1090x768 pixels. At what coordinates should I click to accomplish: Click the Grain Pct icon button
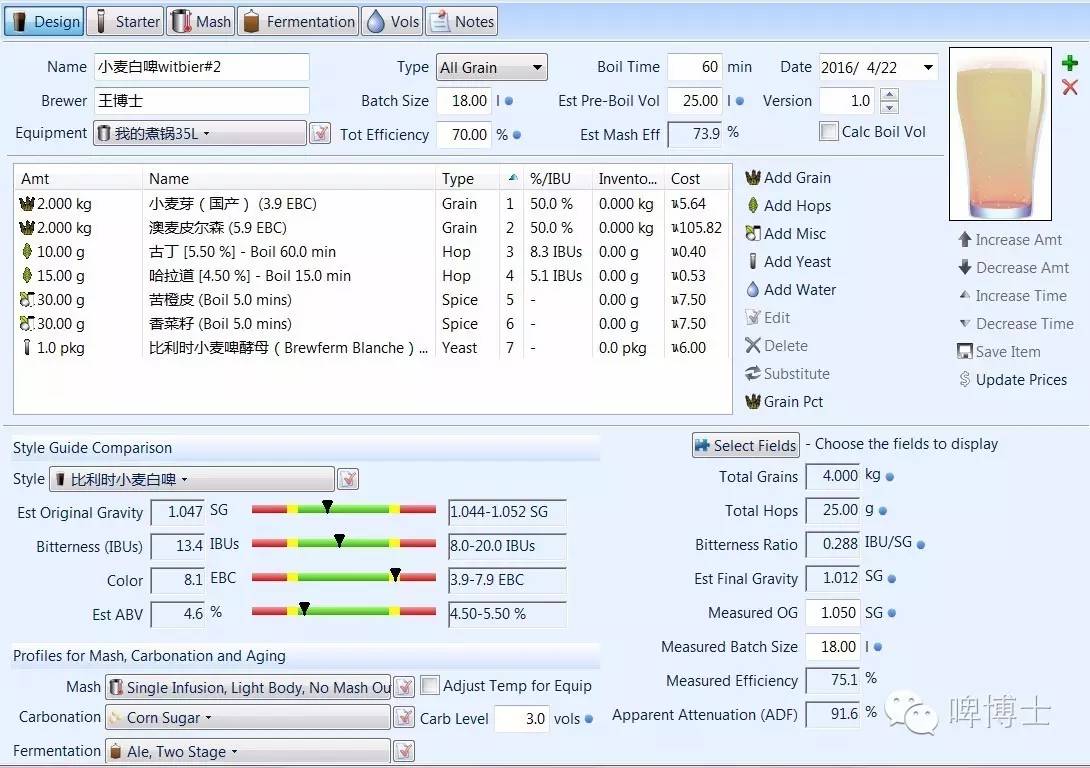click(753, 402)
